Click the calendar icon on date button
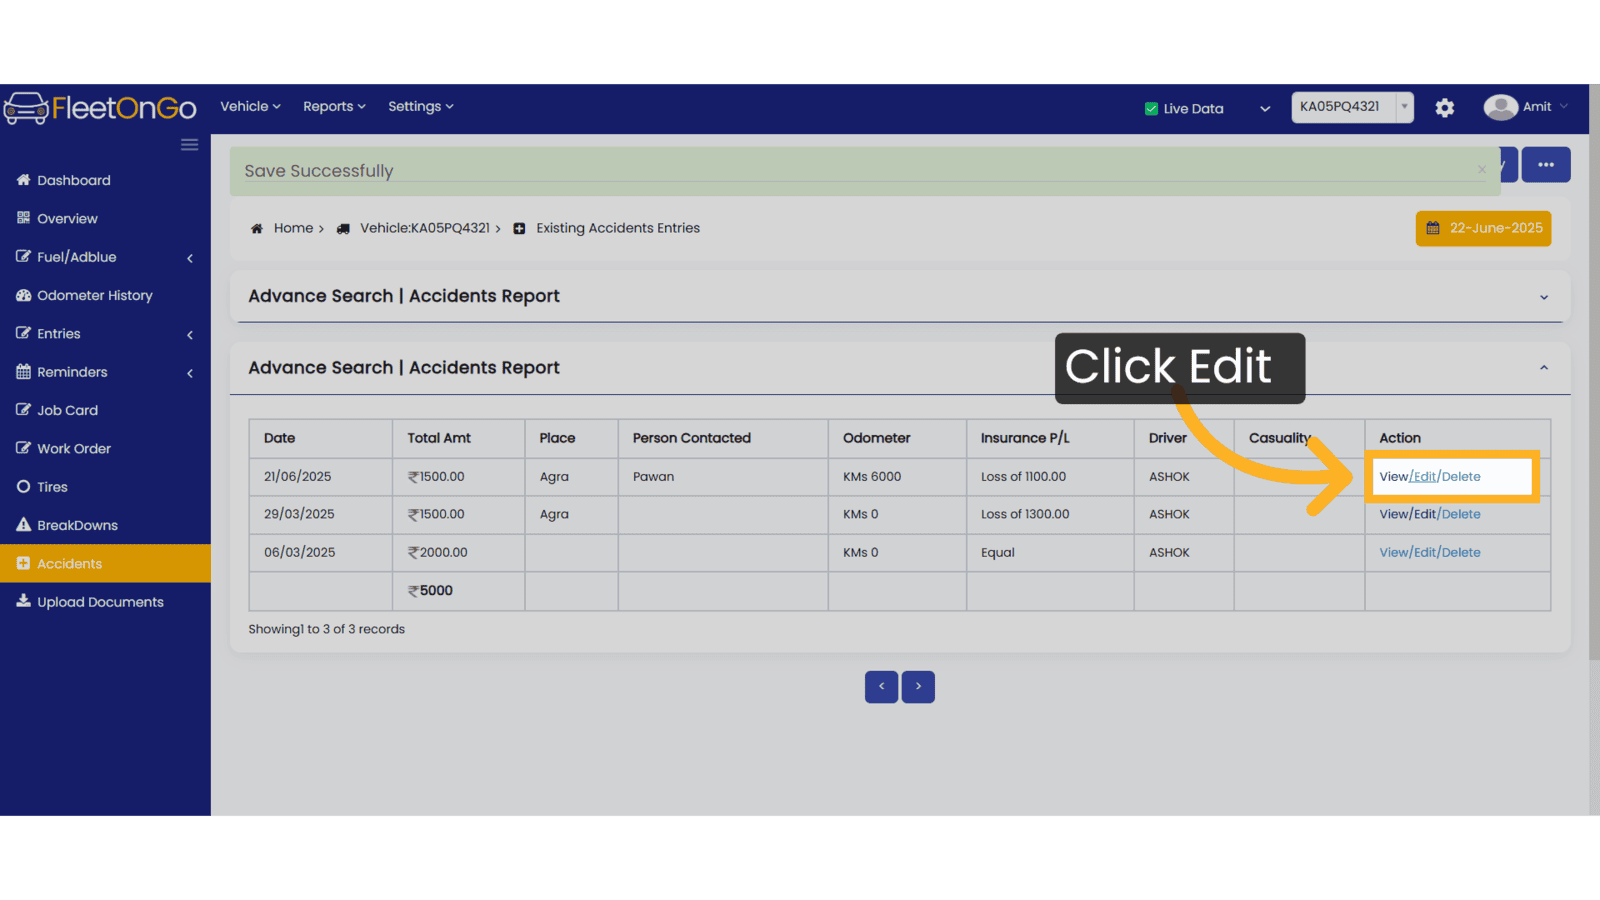Image resolution: width=1600 pixels, height=900 pixels. 1433,228
